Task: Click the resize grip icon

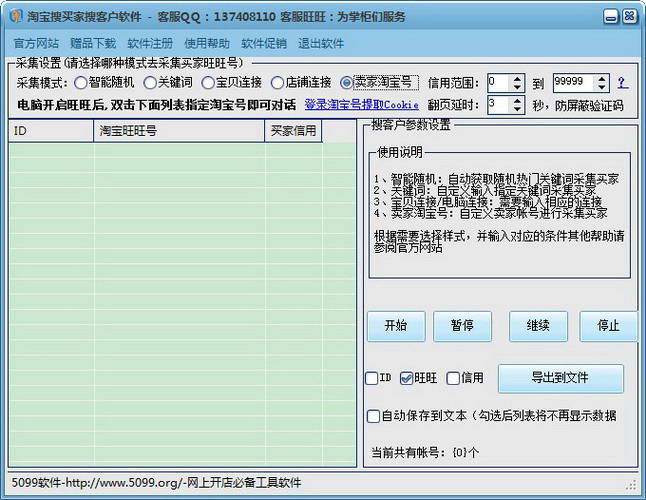Action: pos(631,486)
